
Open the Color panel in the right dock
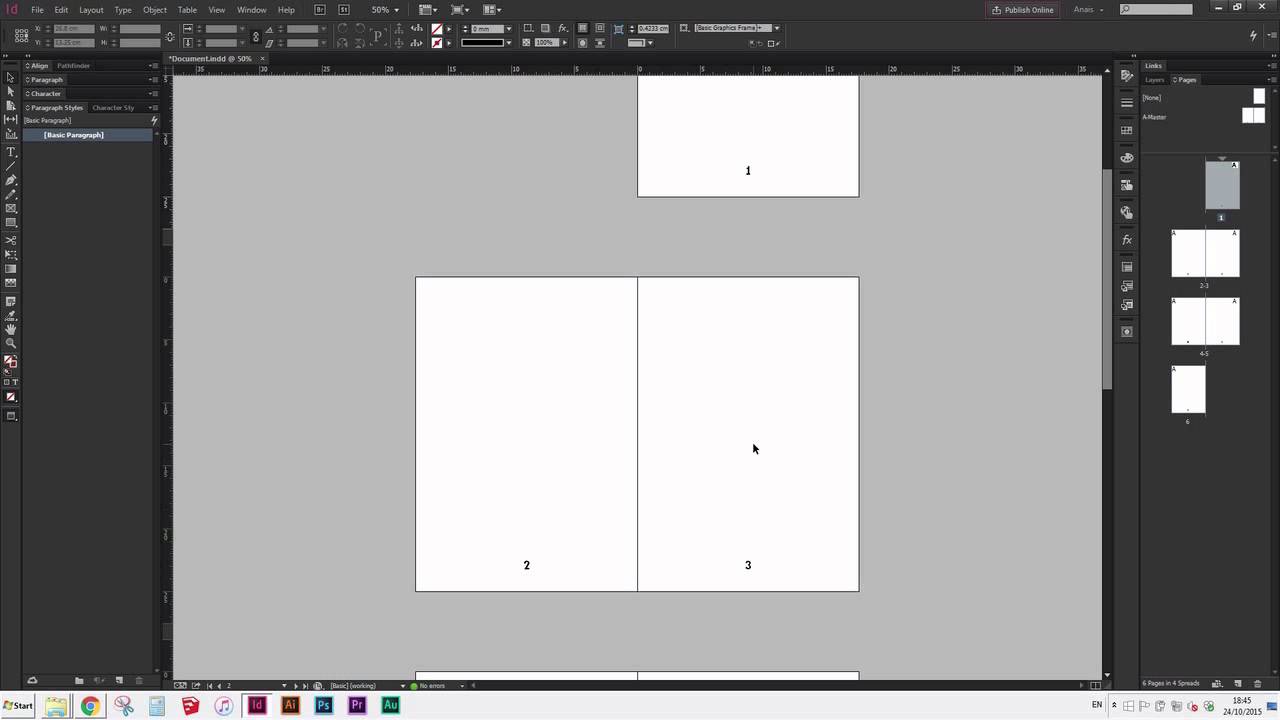pyautogui.click(x=1127, y=157)
